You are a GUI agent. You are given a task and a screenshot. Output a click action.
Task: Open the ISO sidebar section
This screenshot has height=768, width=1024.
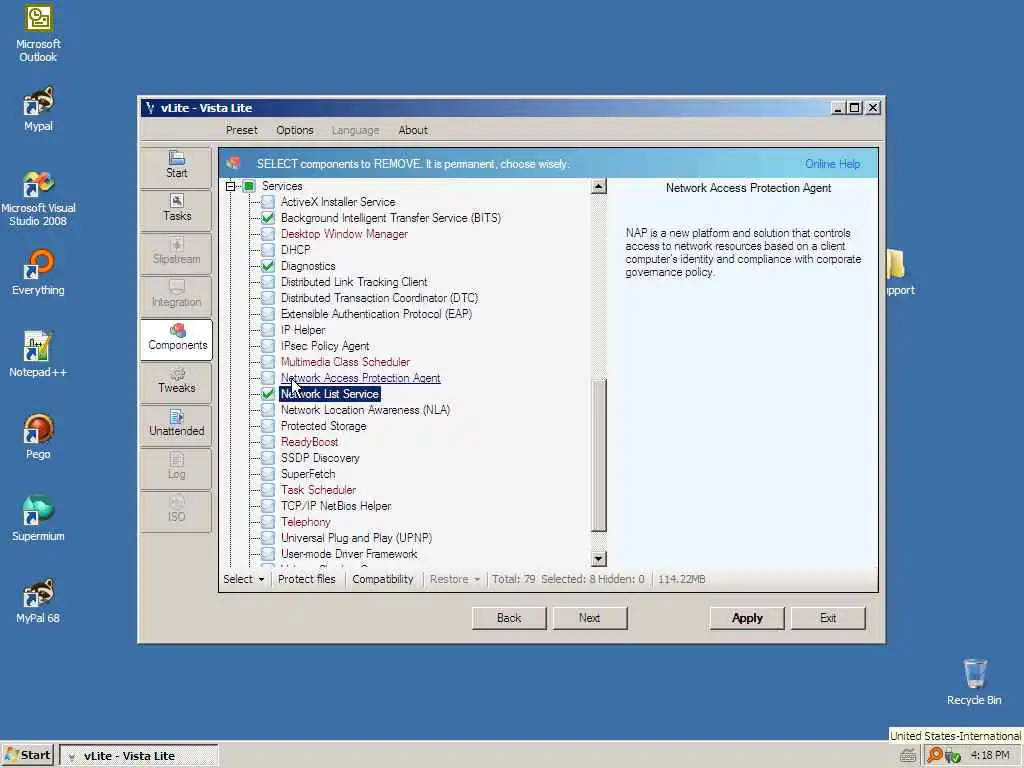click(176, 511)
